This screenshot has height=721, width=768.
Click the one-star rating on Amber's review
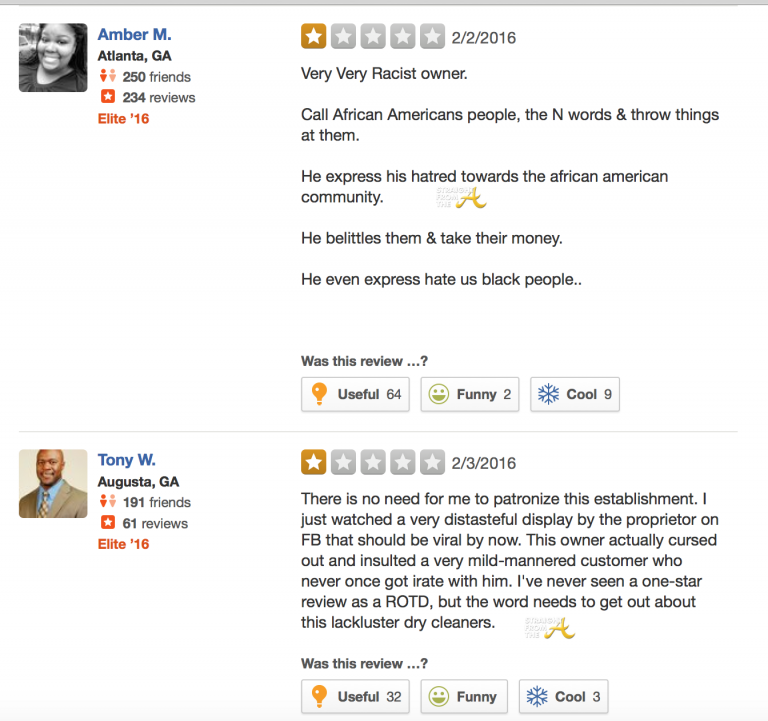click(313, 37)
